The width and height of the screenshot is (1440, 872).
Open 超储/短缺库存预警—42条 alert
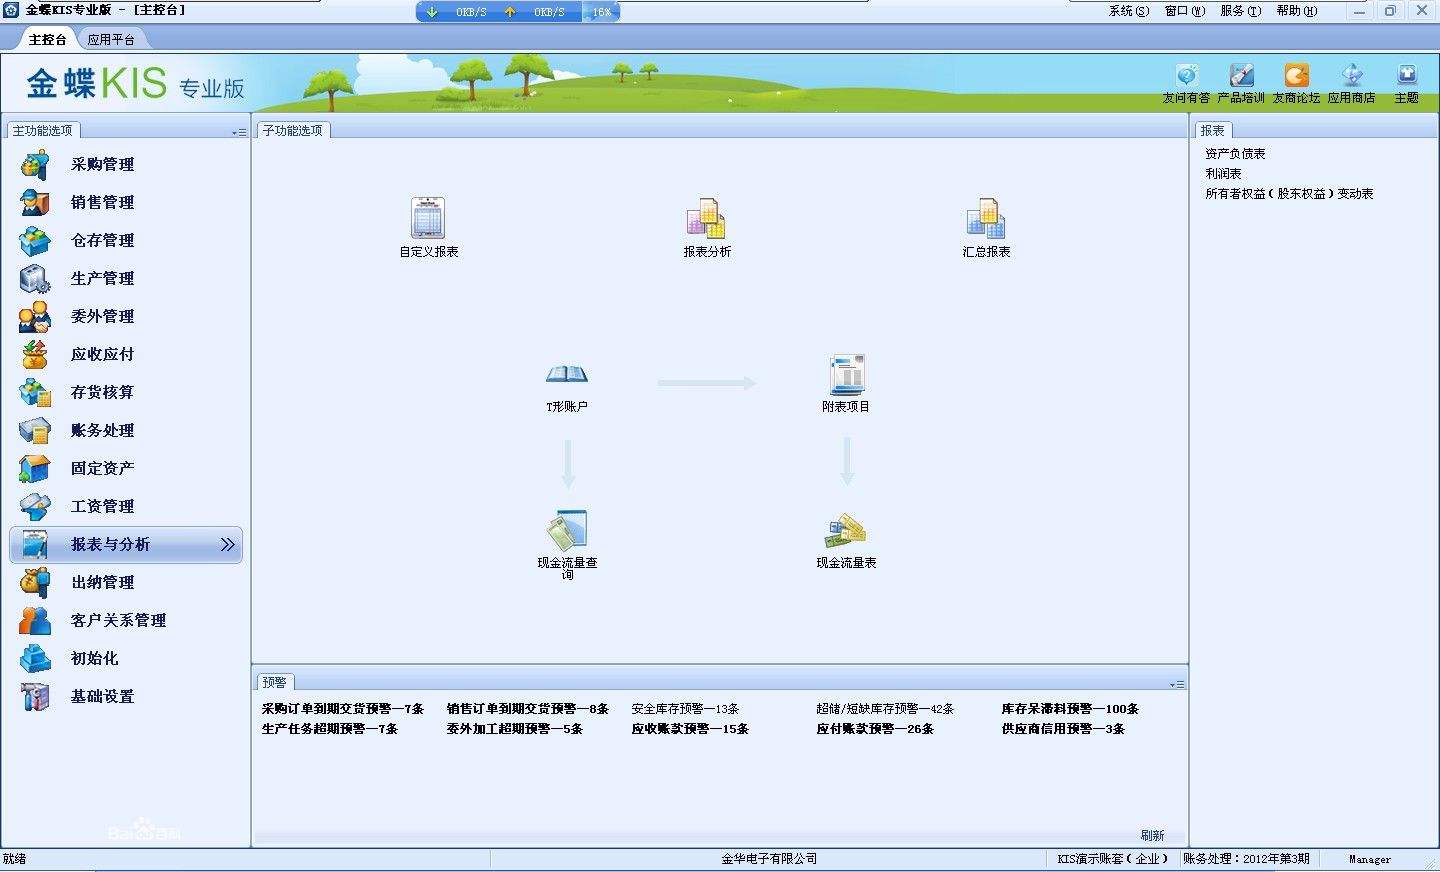(x=885, y=709)
